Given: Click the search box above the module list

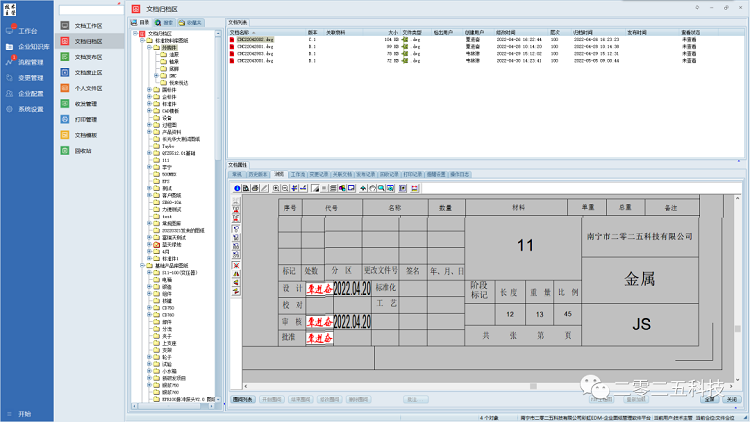Looking at the screenshot, I should pos(91,10).
